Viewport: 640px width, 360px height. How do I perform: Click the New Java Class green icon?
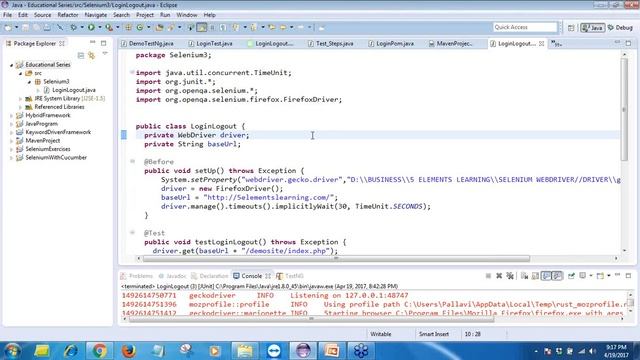click(140, 27)
